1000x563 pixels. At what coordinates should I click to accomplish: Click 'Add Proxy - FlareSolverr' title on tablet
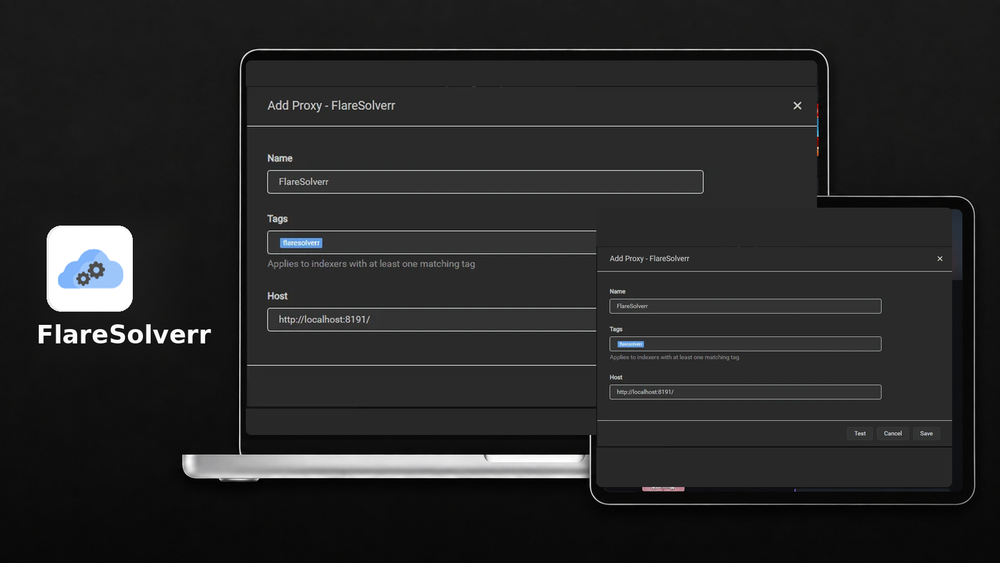649,259
